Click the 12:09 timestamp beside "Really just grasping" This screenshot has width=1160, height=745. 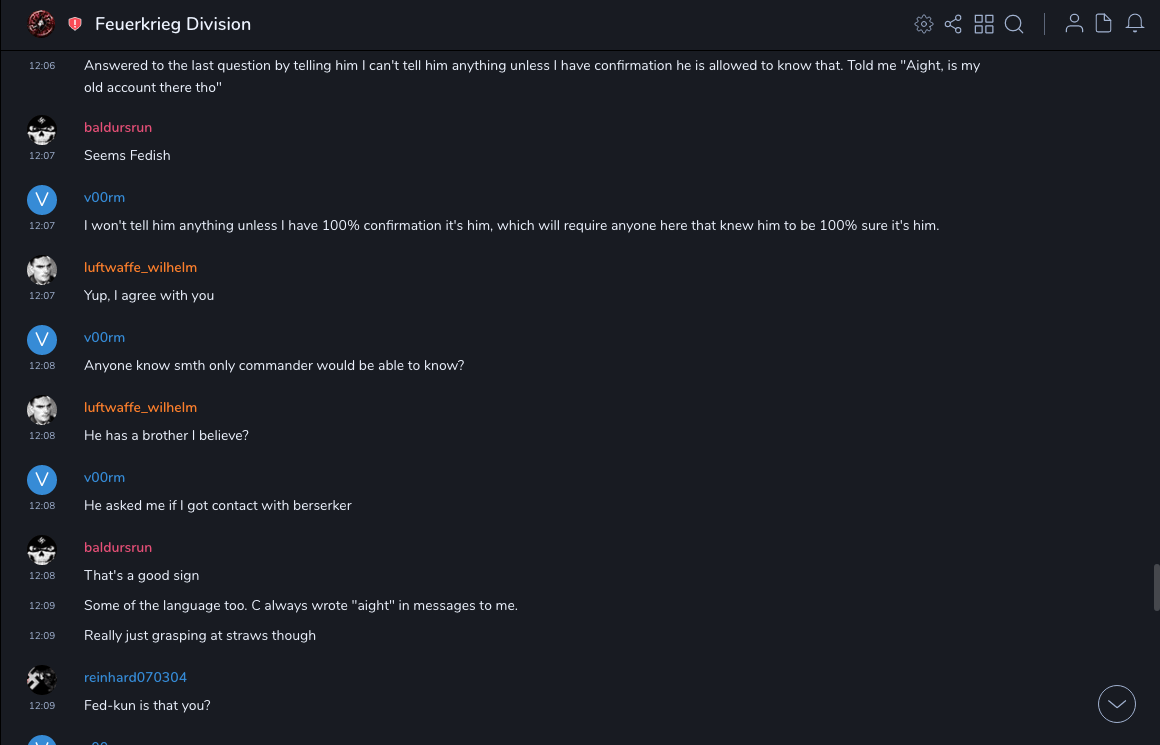click(x=42, y=635)
